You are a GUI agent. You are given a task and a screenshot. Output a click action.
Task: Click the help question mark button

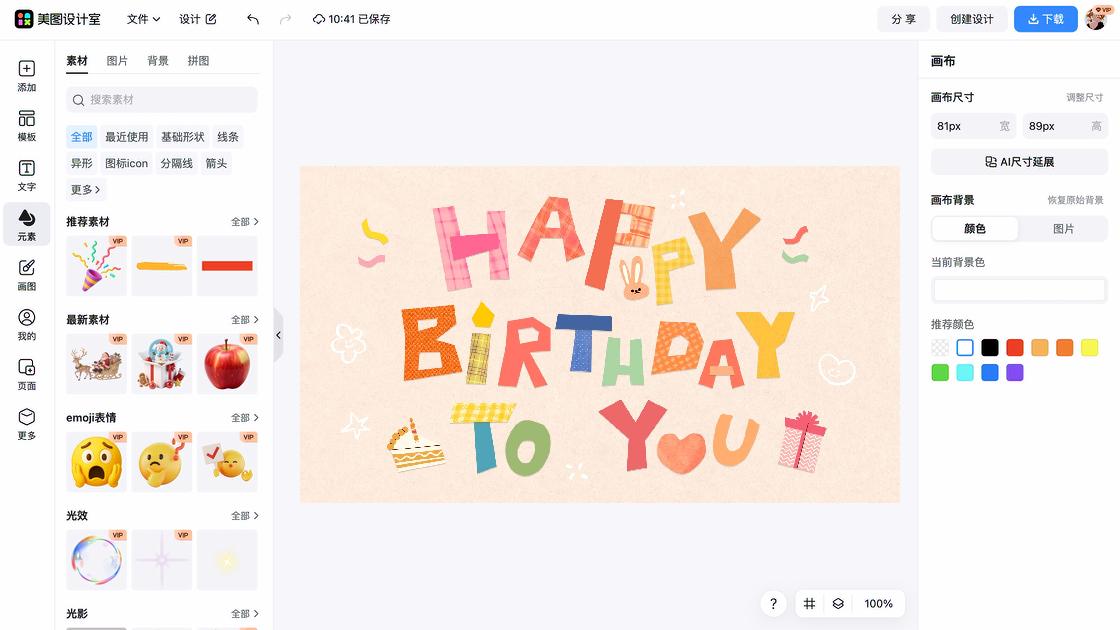[x=773, y=604]
